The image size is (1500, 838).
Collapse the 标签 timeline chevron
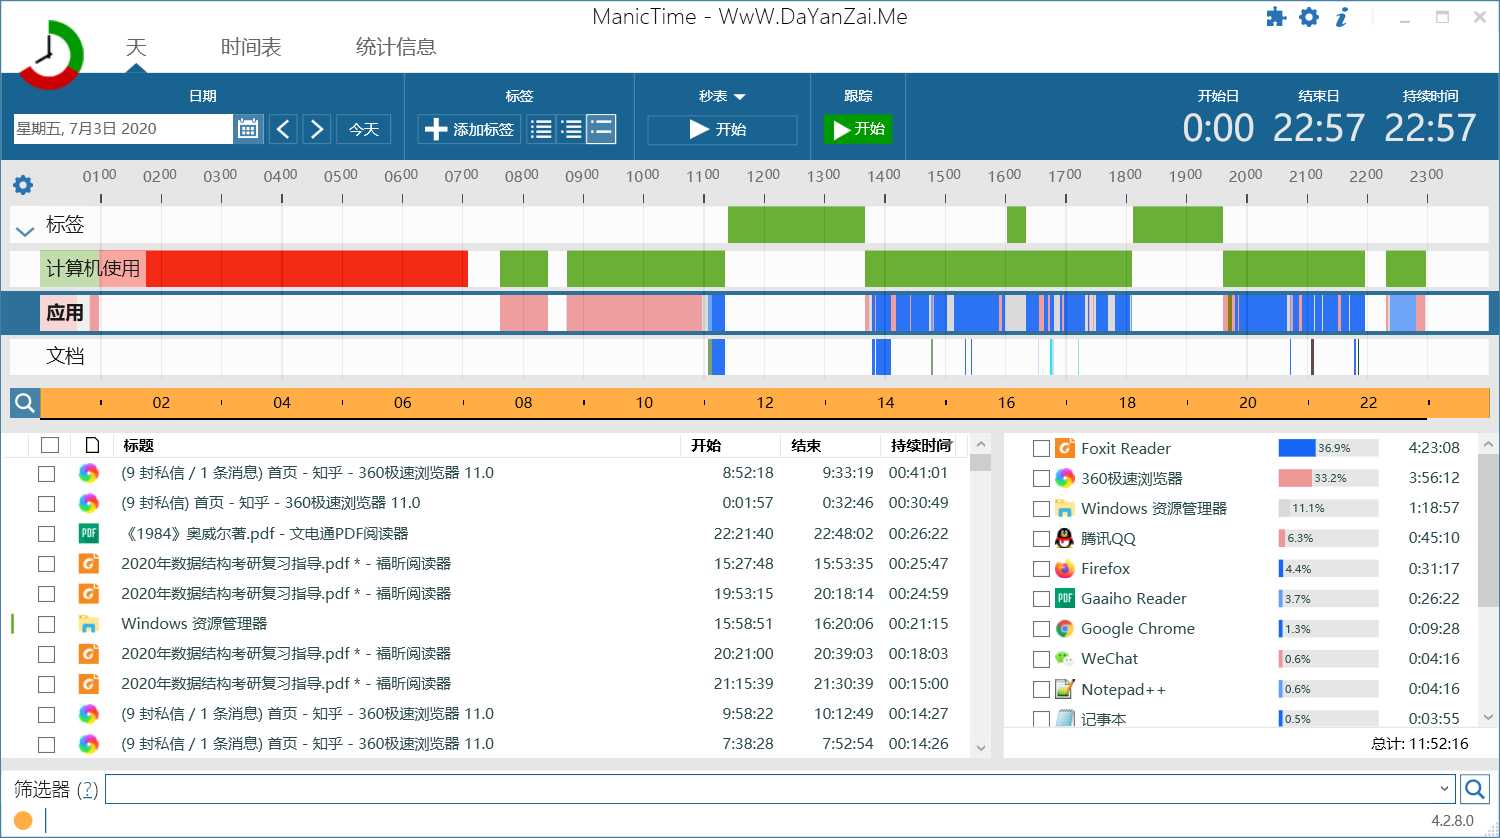[x=25, y=231]
